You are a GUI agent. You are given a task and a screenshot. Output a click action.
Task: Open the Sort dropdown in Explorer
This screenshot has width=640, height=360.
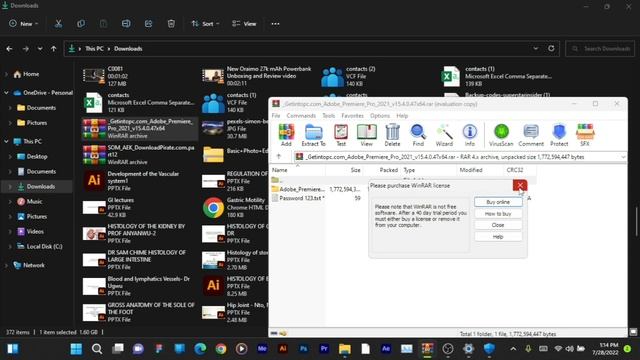pyautogui.click(x=205, y=24)
